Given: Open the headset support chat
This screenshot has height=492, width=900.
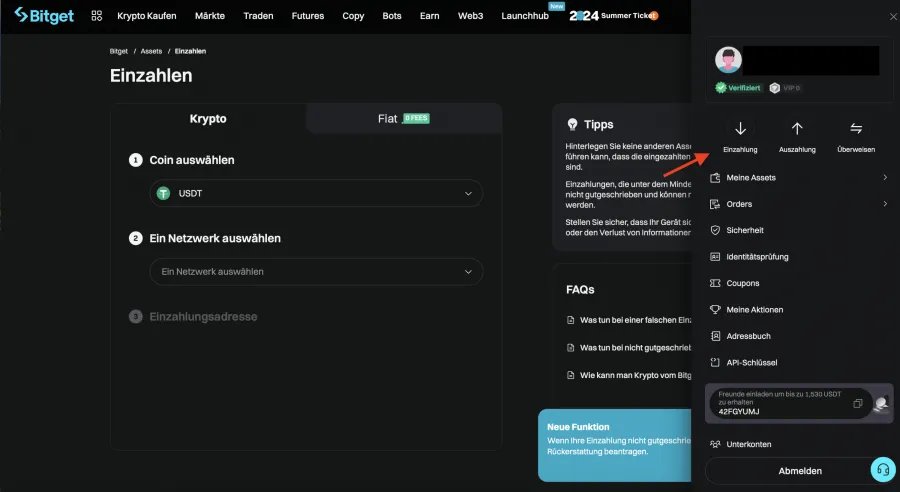Looking at the screenshot, I should [x=883, y=470].
